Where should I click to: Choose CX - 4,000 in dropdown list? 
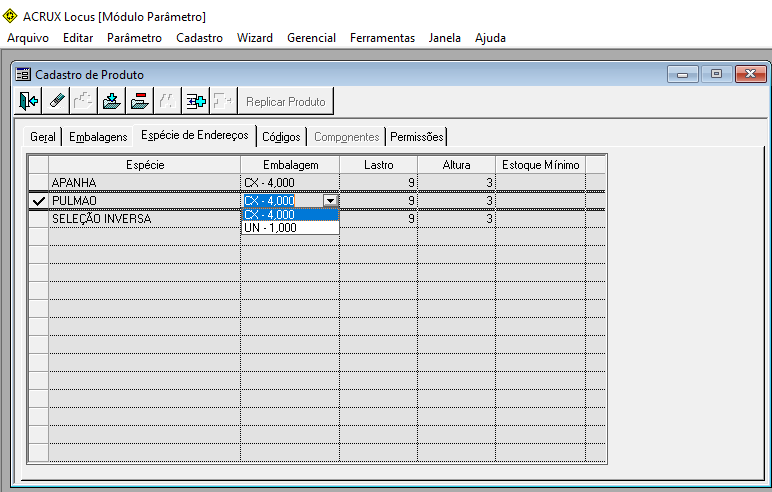coord(290,215)
